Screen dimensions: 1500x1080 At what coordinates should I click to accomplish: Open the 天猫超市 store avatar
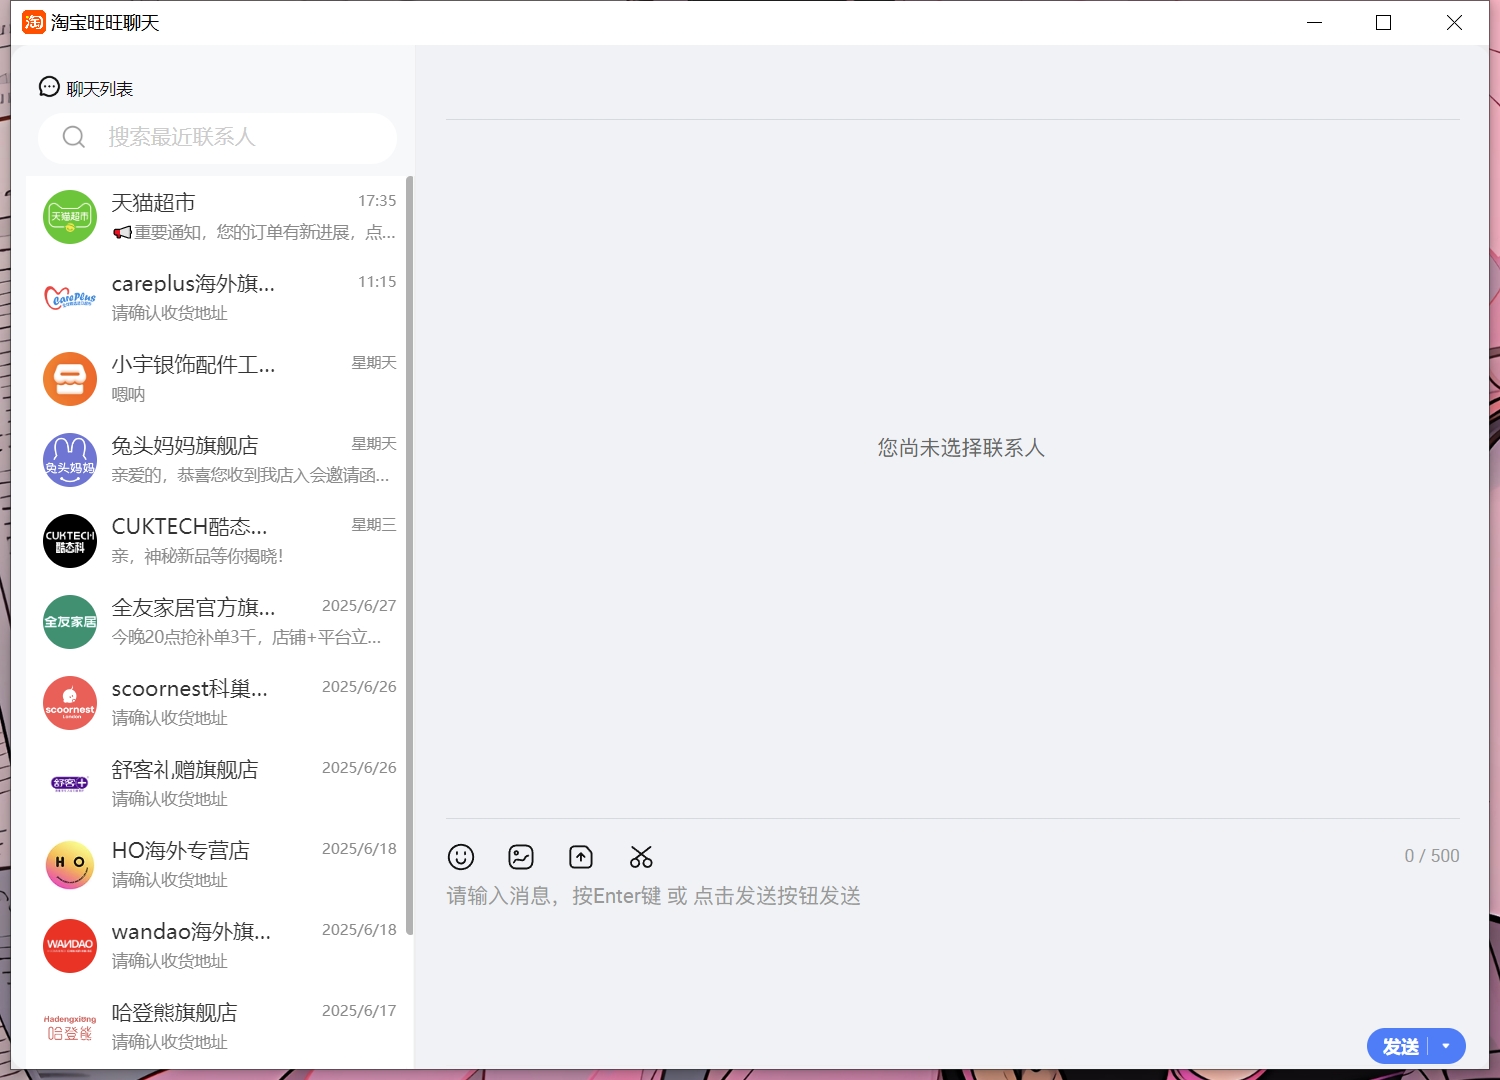click(x=69, y=216)
